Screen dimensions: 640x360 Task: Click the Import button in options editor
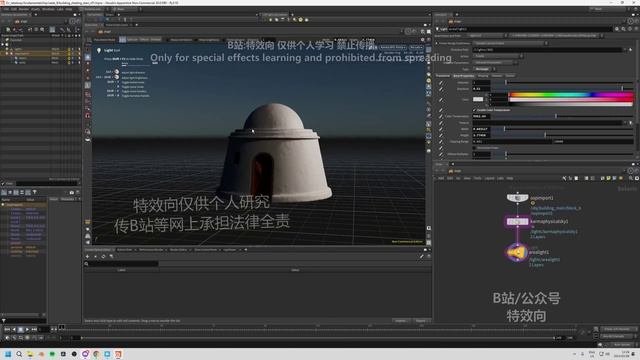pos(400,321)
